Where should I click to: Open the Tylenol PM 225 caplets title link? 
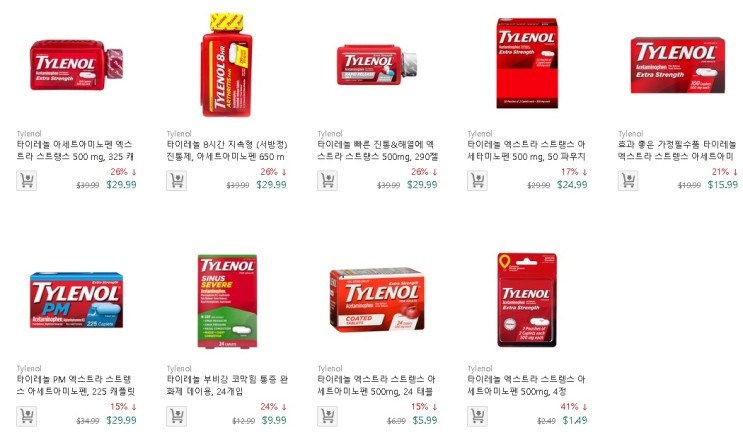coord(76,386)
